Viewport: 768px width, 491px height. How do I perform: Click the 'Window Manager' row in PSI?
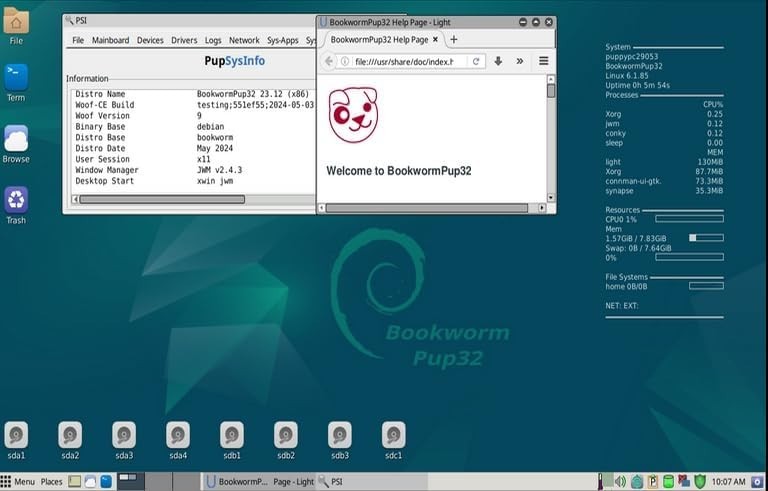193,170
